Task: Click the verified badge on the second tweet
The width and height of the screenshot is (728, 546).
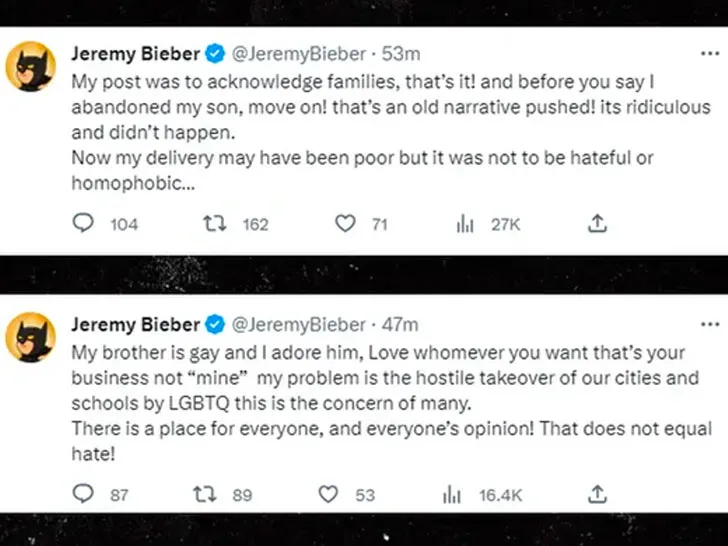Action: [214, 324]
